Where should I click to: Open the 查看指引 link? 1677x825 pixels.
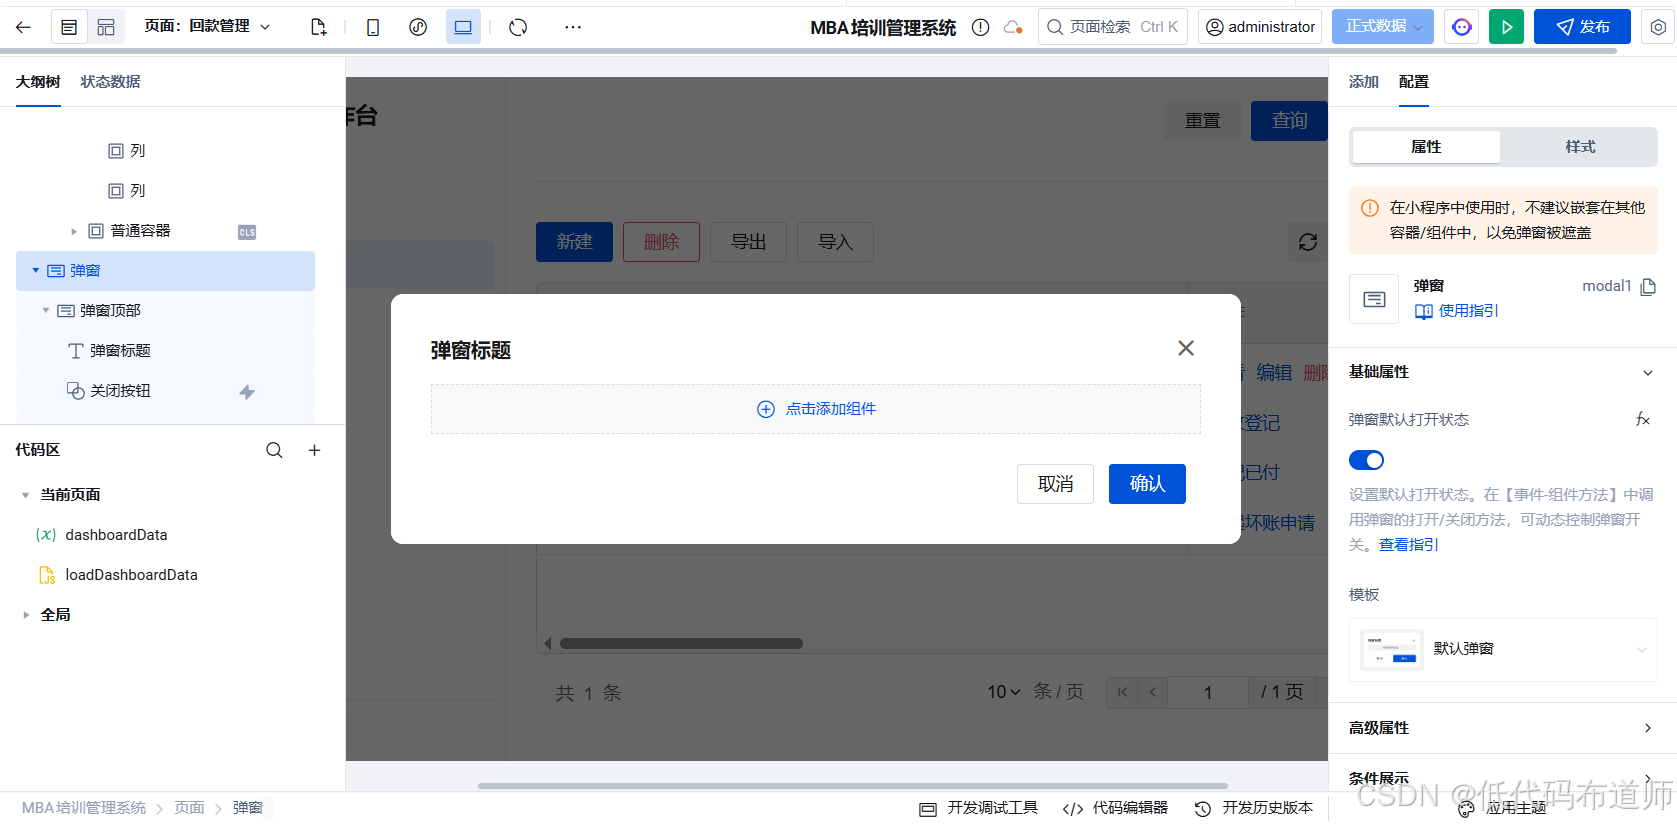coord(1409,545)
